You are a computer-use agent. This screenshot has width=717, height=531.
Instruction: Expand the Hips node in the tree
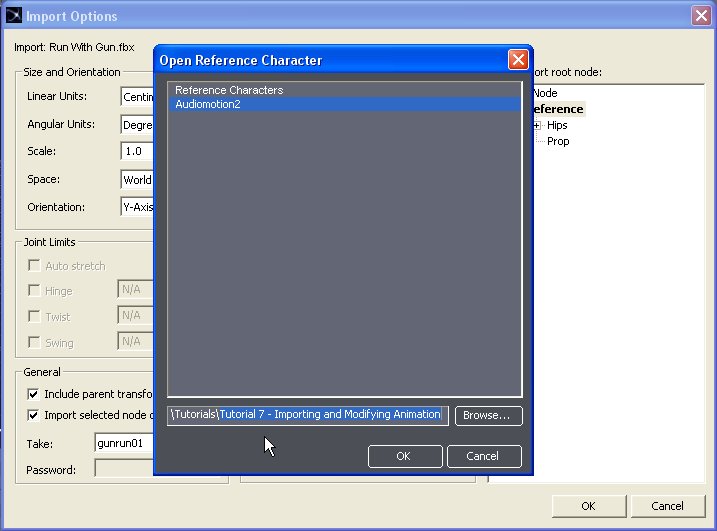537,125
